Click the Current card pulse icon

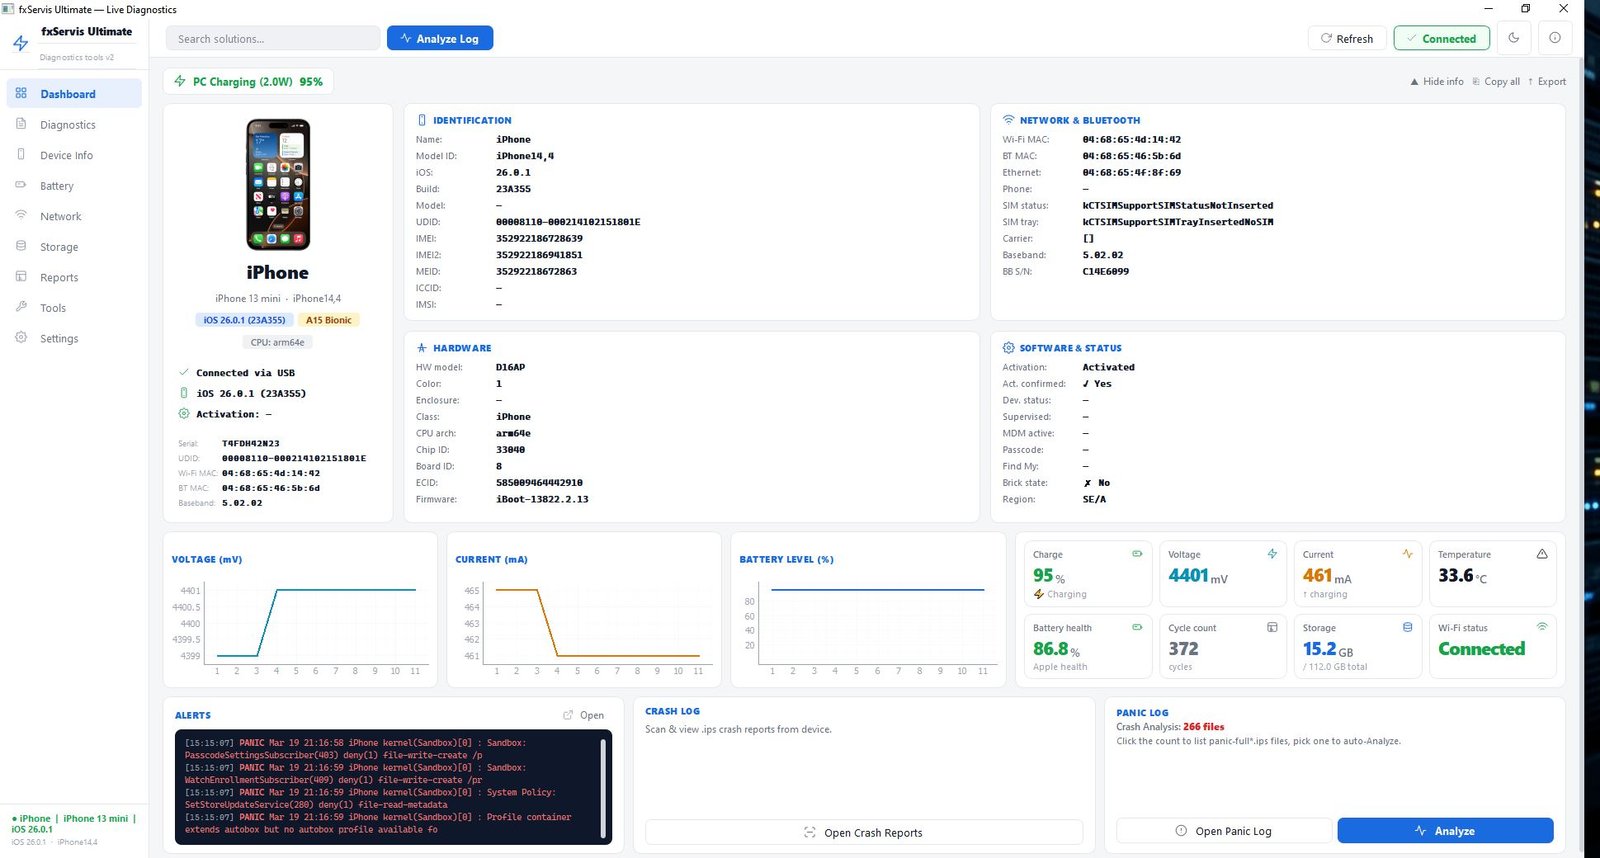(1407, 554)
